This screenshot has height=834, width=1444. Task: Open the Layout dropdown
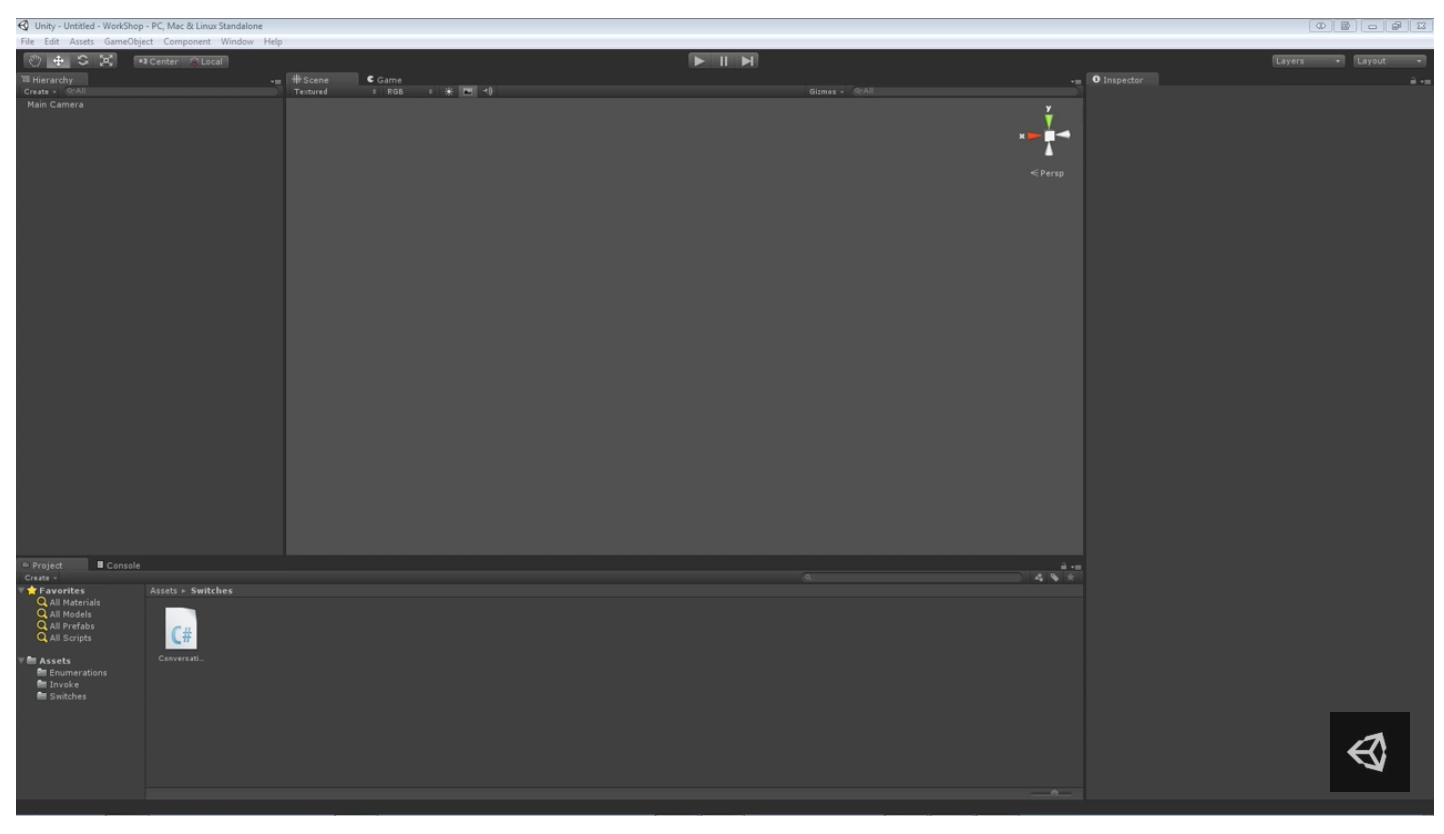click(1390, 61)
